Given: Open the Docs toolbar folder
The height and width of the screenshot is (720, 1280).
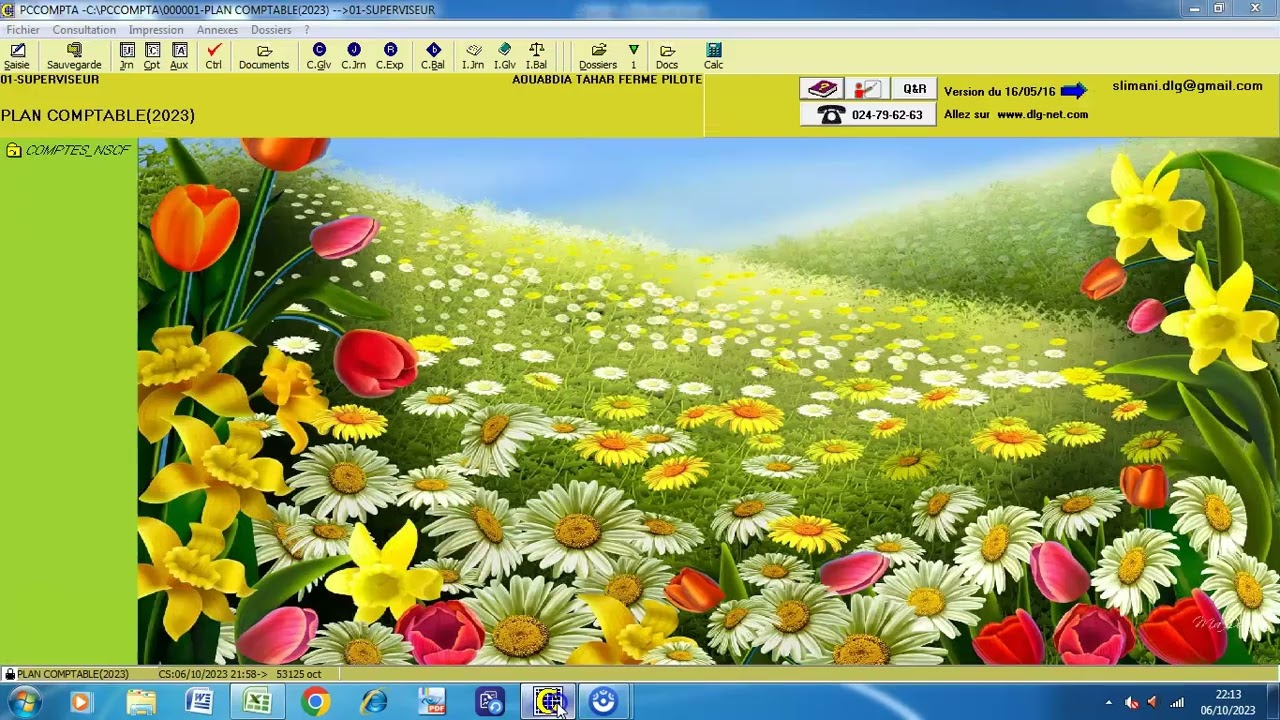Looking at the screenshot, I should tap(667, 56).
